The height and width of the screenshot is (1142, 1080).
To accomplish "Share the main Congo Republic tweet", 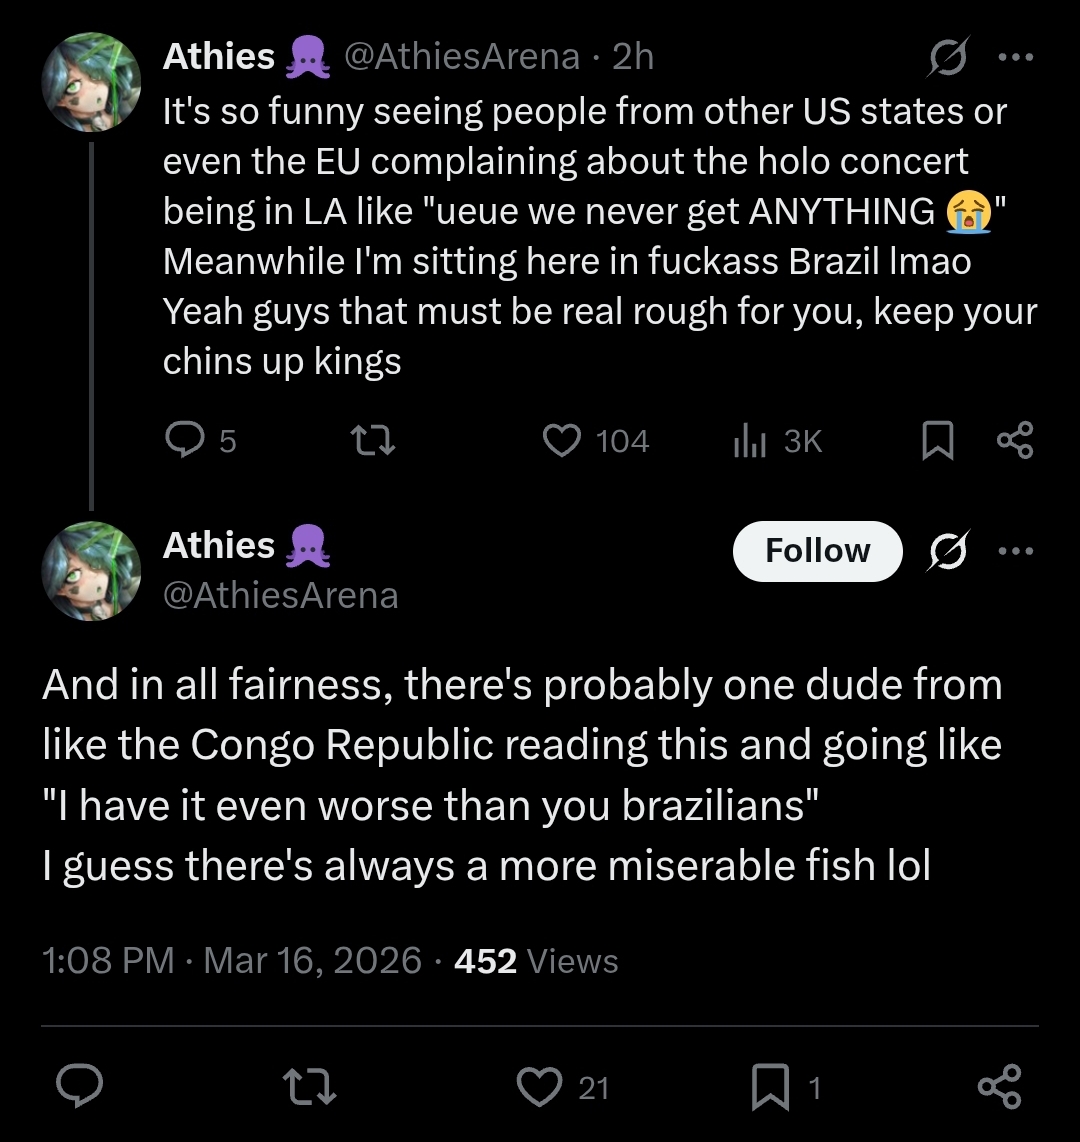I will pos(999,1087).
